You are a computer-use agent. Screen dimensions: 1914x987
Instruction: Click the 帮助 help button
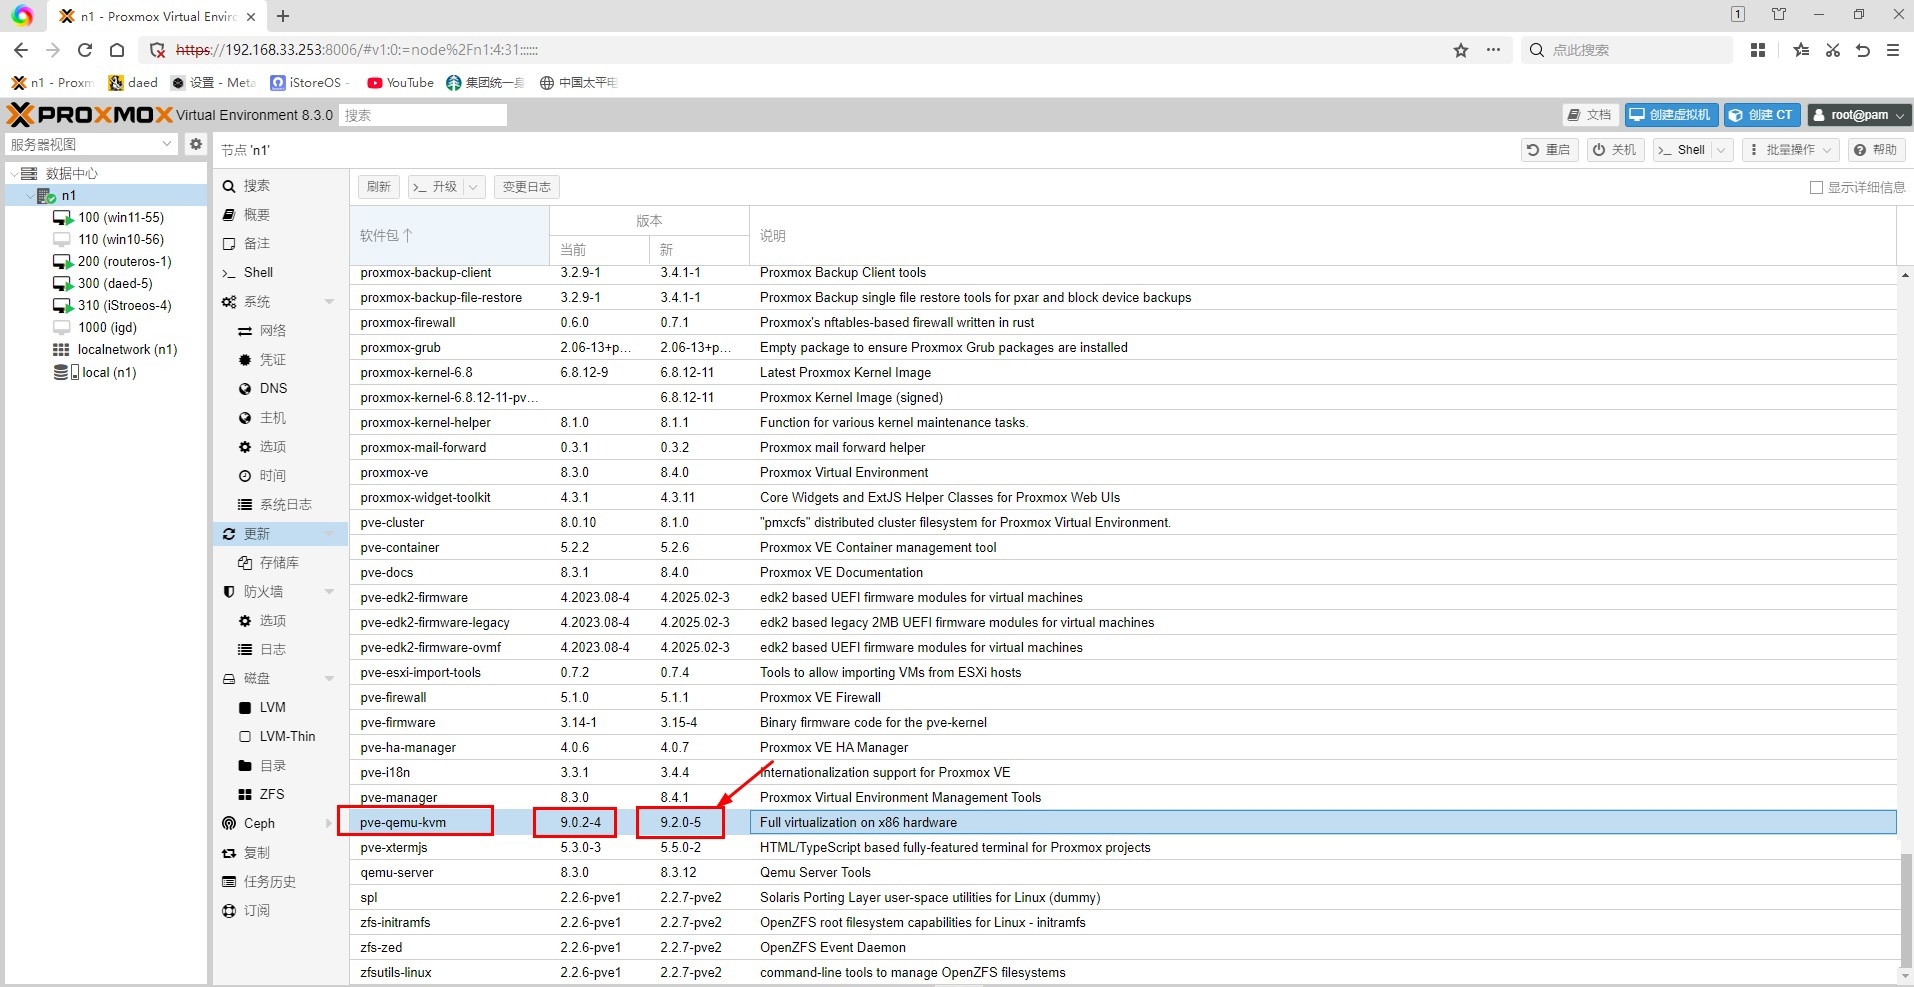(1876, 150)
